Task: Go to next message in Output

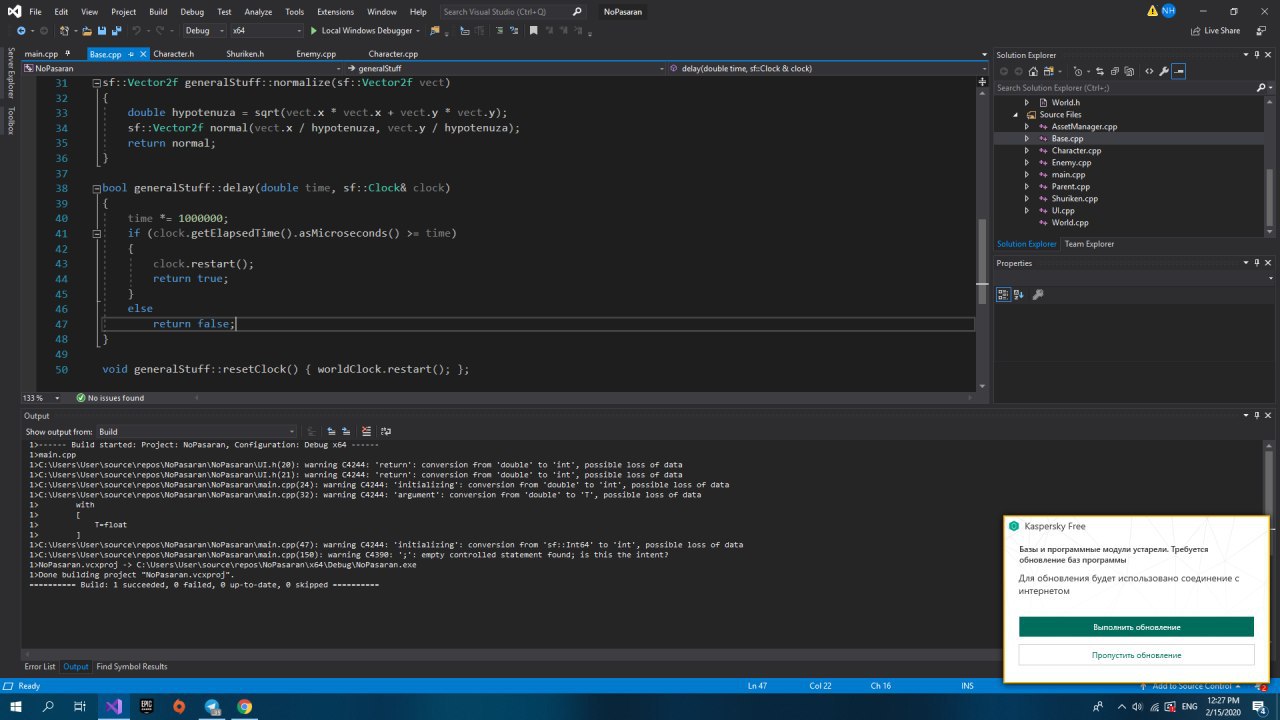Action: point(346,431)
